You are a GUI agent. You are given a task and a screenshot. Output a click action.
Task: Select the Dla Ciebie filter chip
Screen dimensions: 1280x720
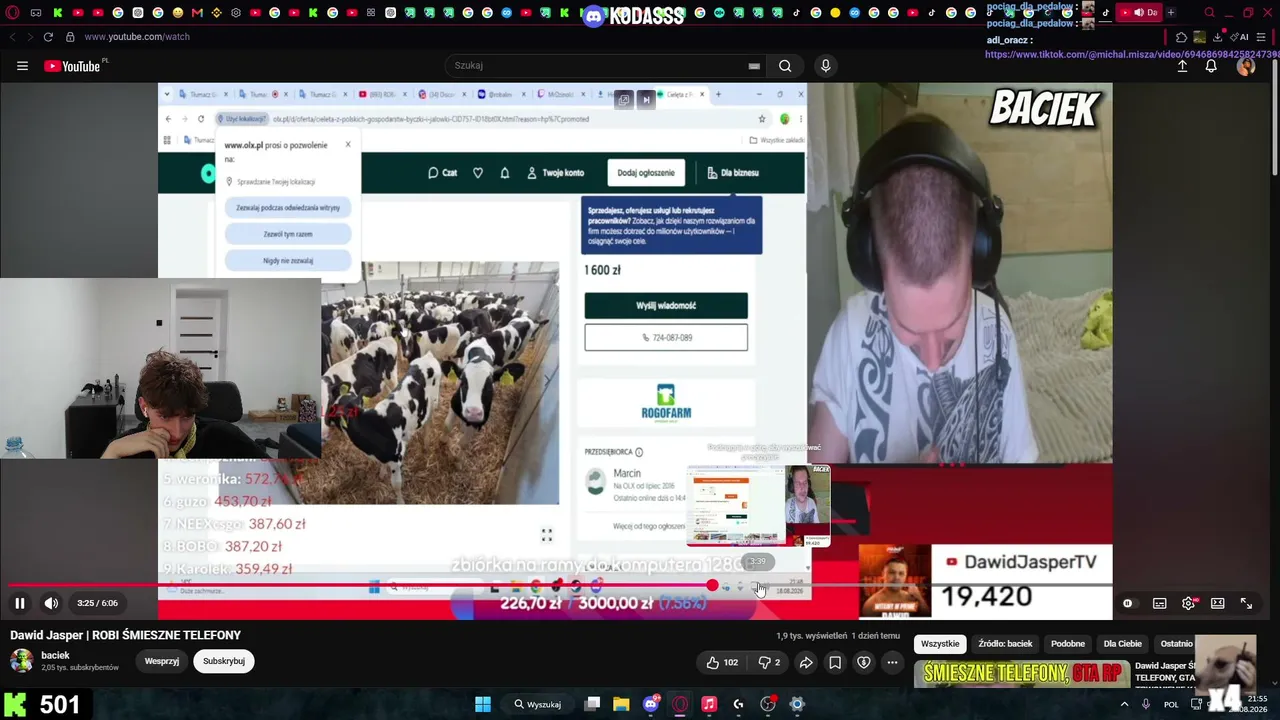(1122, 644)
